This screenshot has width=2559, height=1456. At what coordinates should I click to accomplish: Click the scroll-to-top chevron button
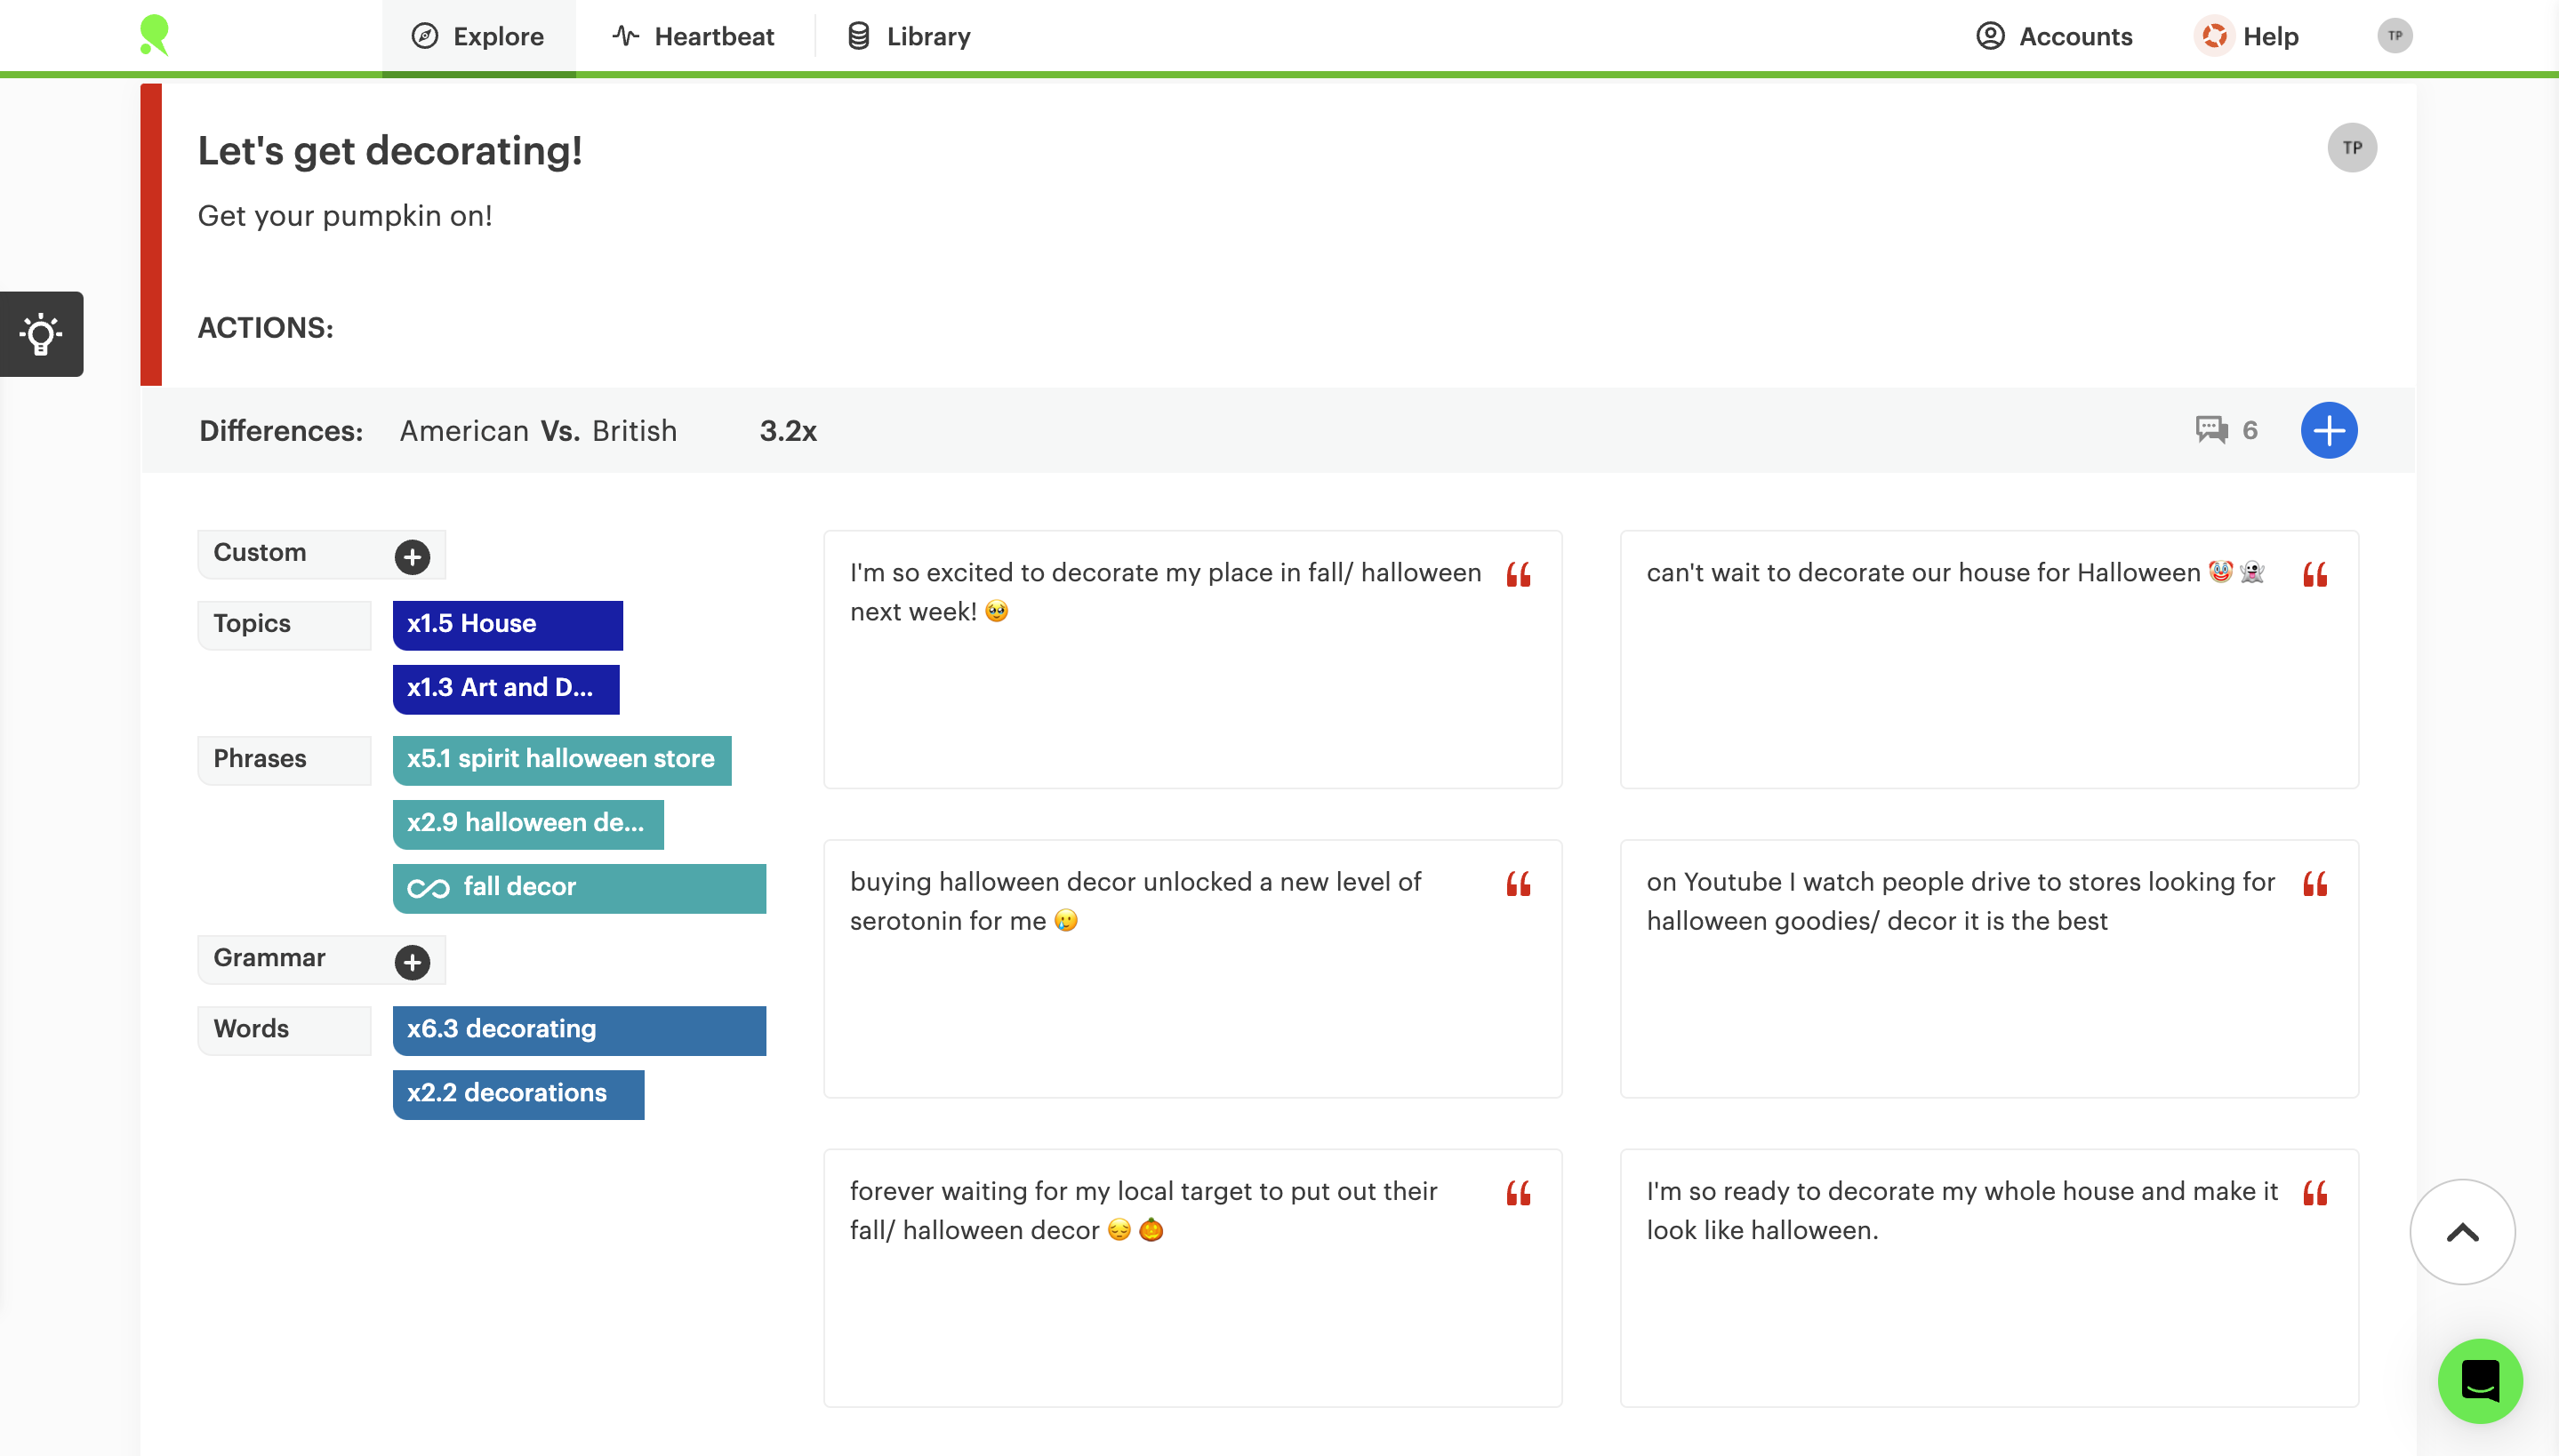(2462, 1232)
